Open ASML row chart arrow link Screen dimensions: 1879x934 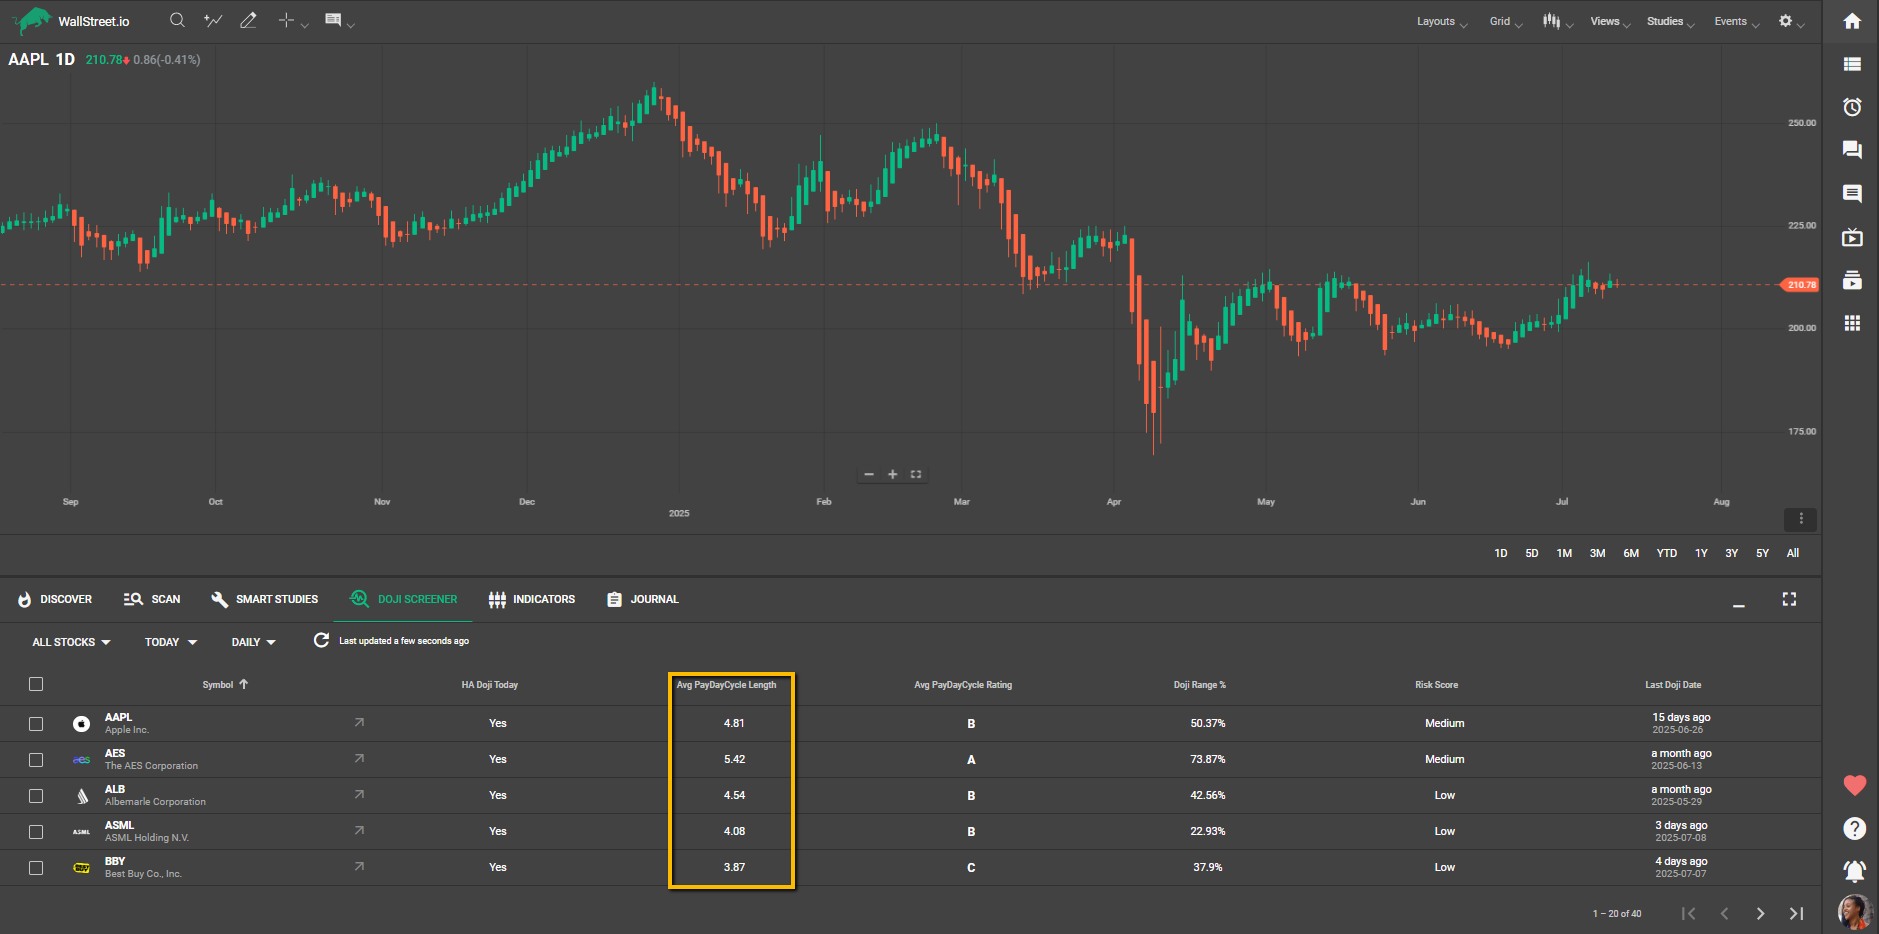point(359,830)
